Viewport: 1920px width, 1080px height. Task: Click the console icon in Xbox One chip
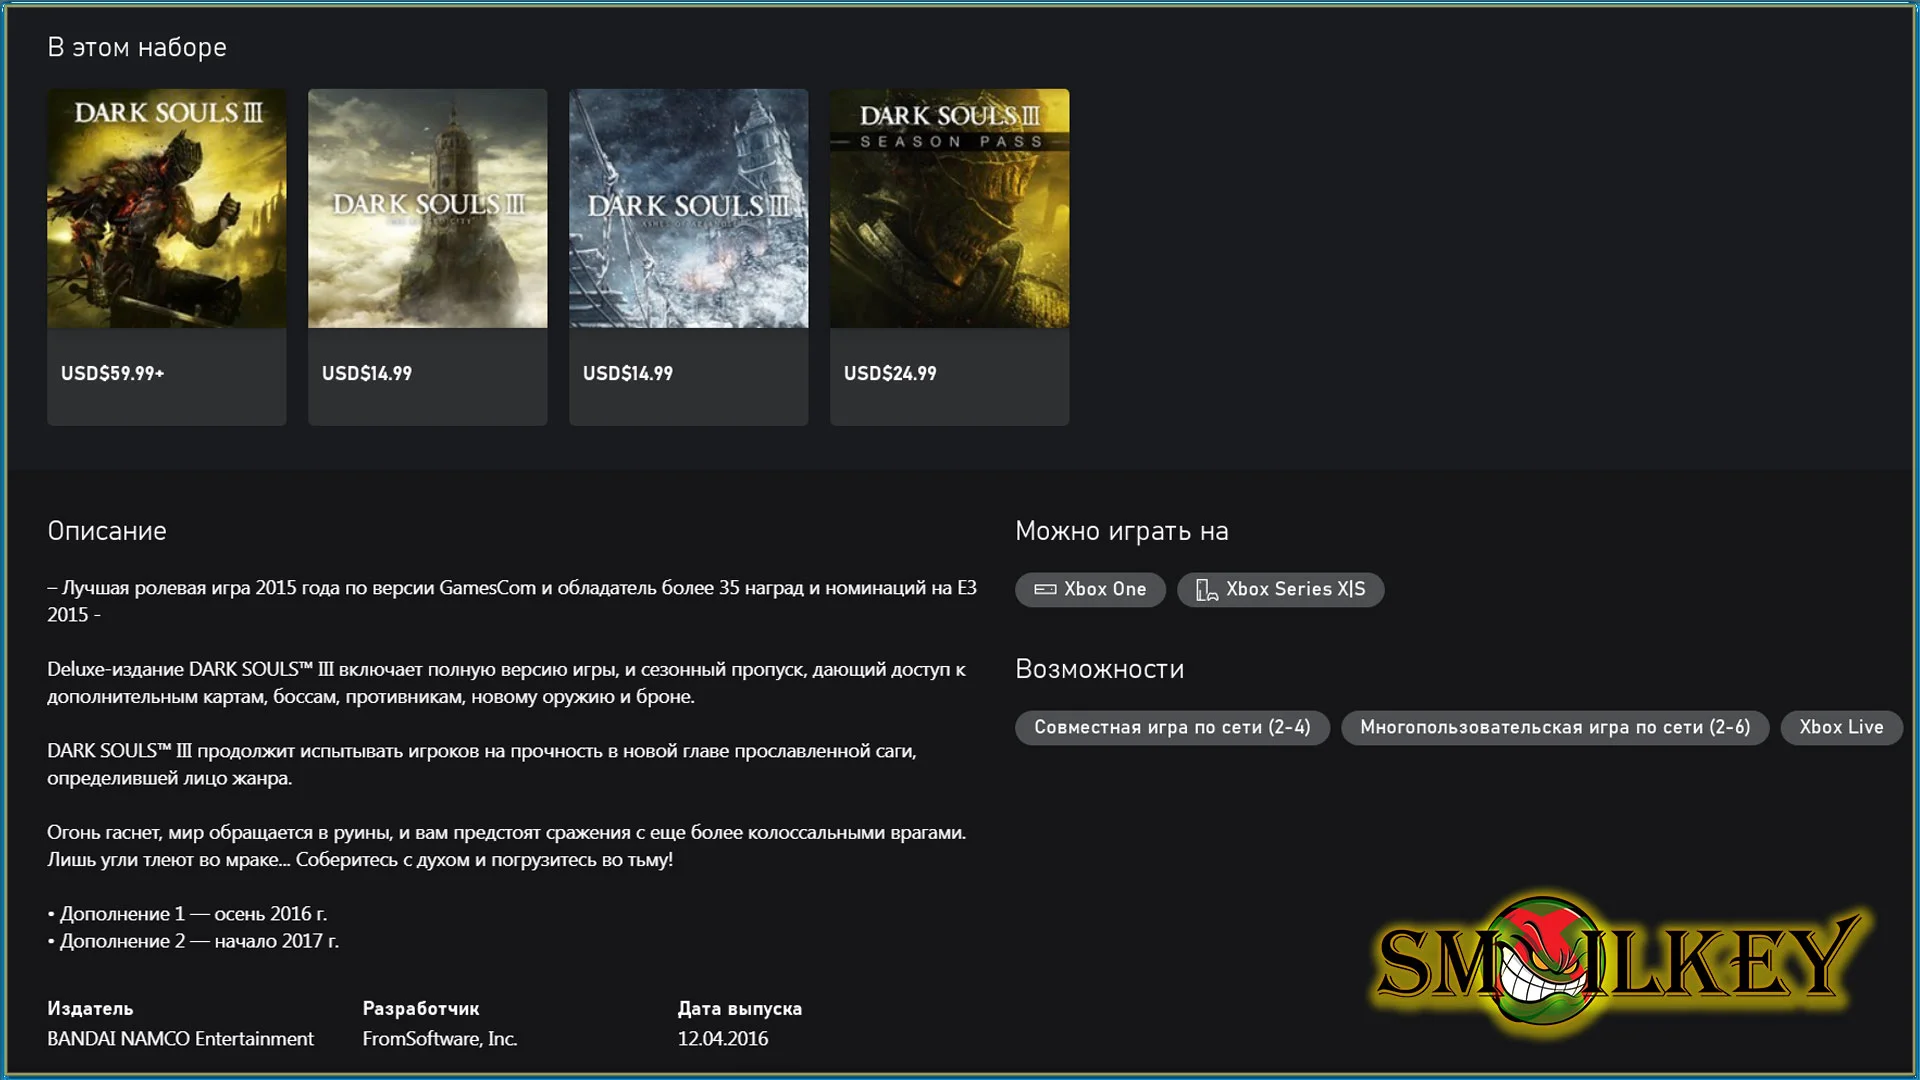1045,589
